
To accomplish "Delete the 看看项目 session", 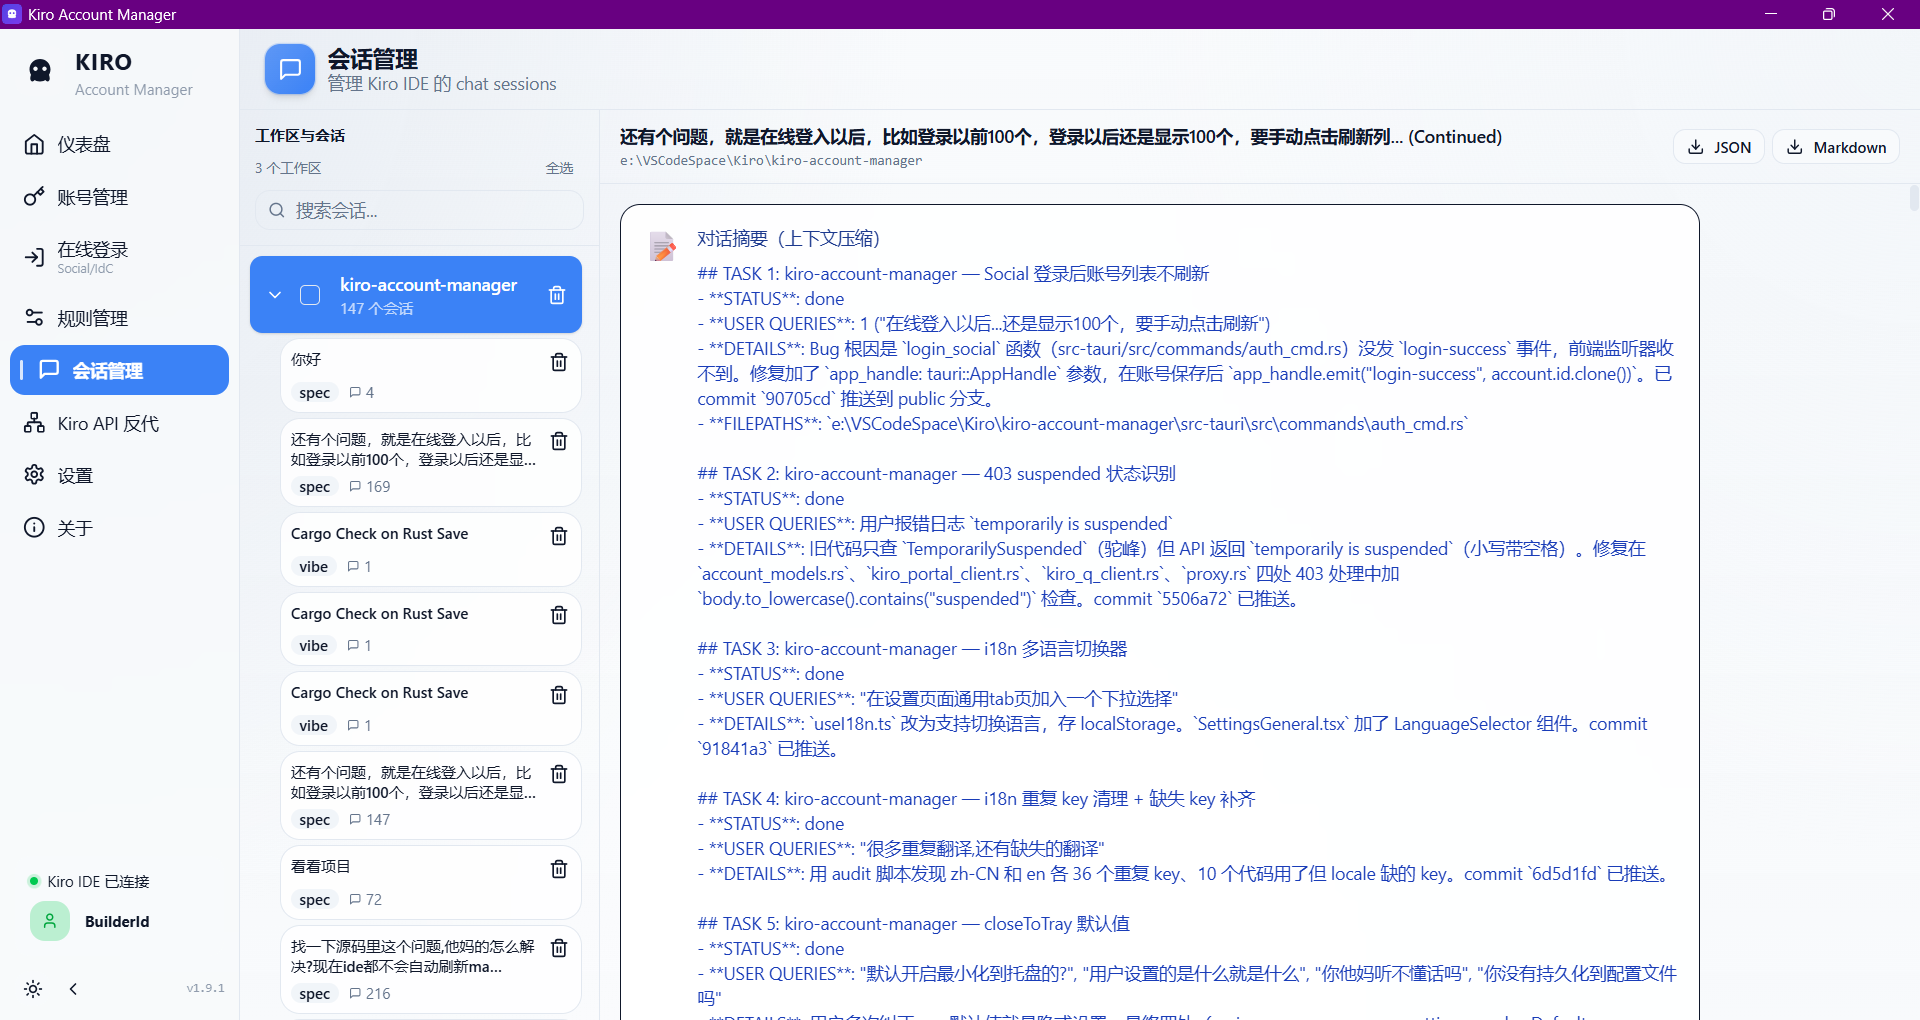I will click(559, 869).
